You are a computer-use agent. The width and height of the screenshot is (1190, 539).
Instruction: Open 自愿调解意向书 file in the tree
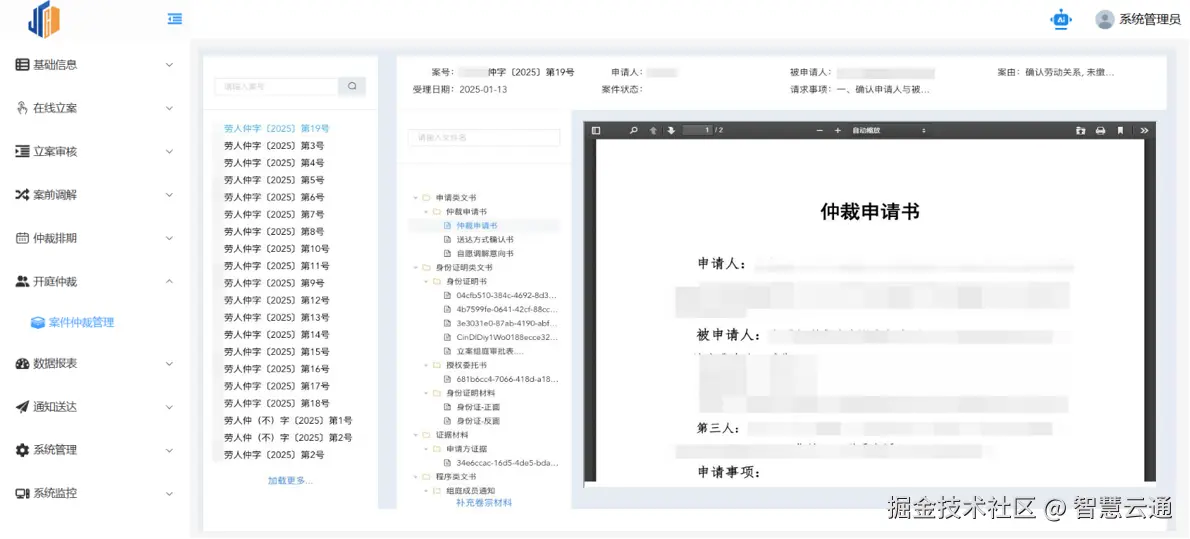click(484, 254)
